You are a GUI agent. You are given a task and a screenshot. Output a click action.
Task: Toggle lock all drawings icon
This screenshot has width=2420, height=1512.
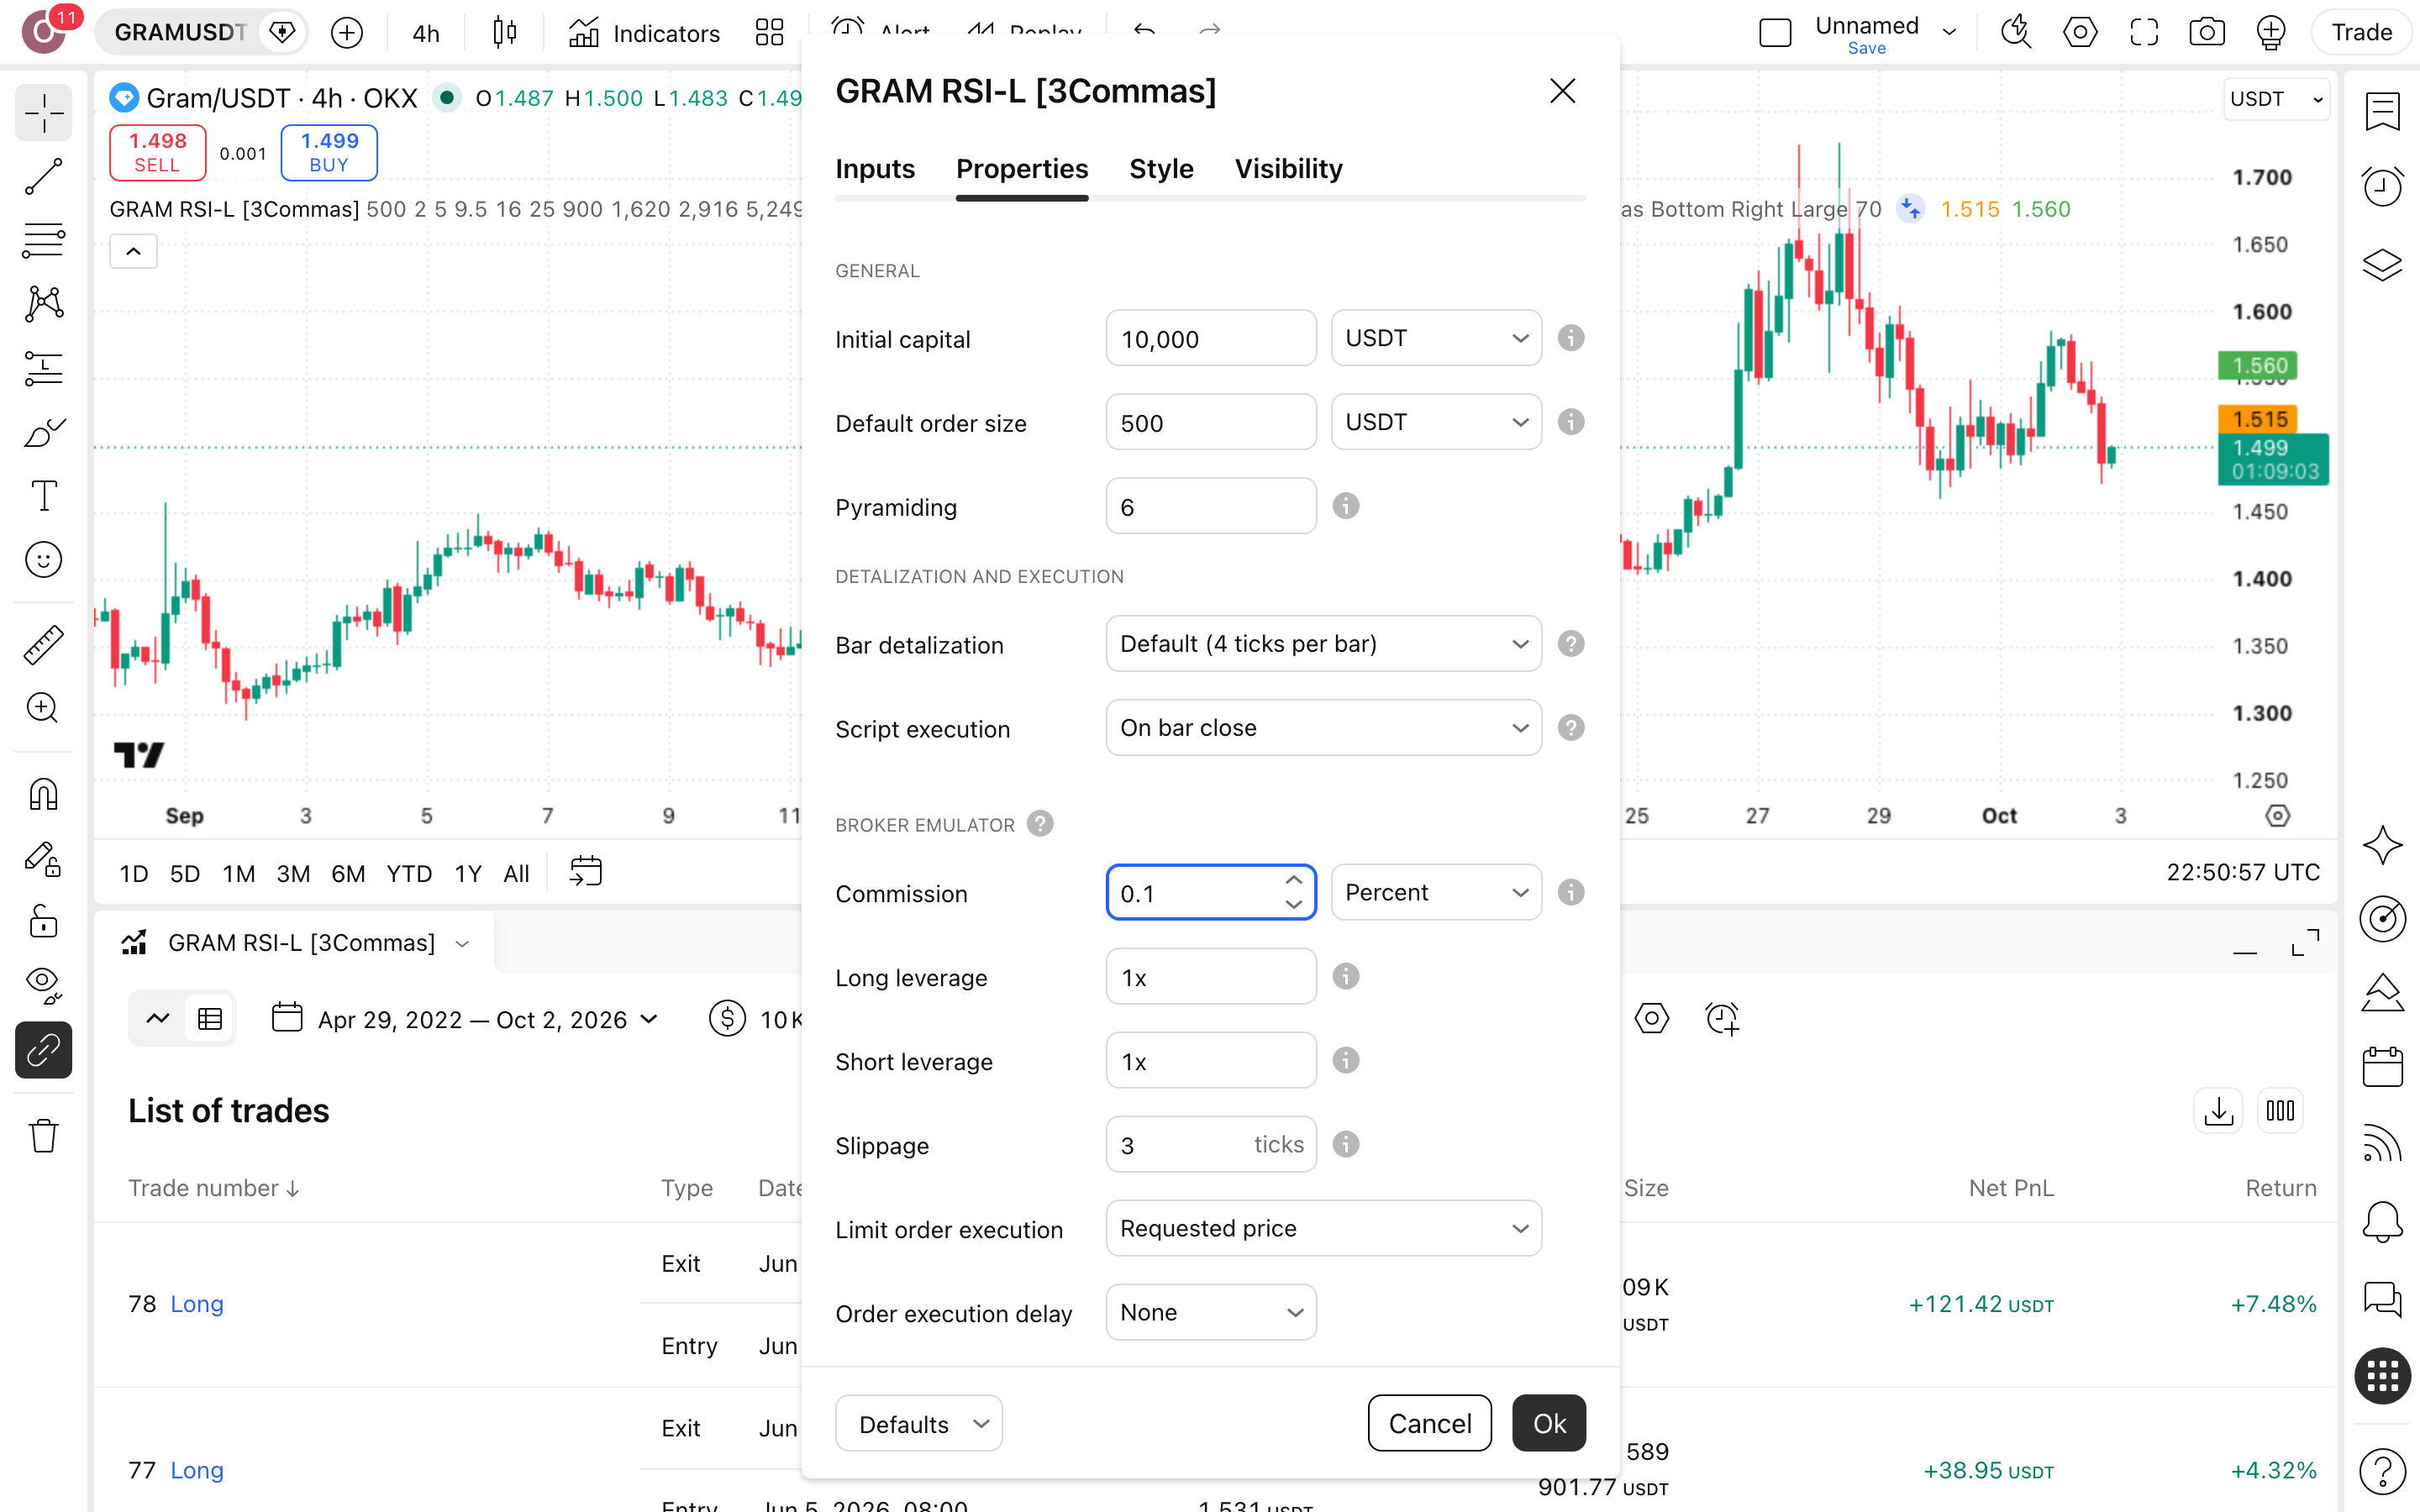43,921
